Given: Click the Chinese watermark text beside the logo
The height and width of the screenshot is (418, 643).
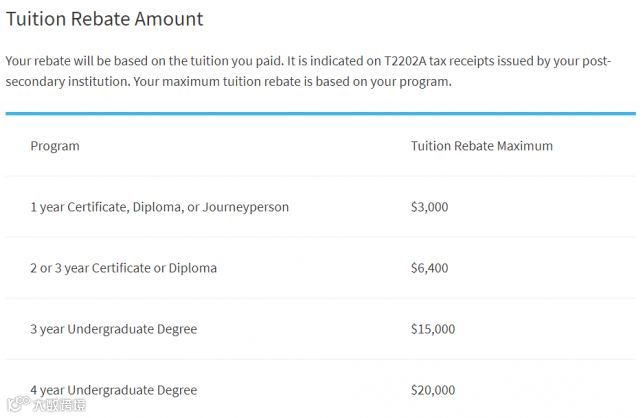Looking at the screenshot, I should pyautogui.click(x=57, y=406).
